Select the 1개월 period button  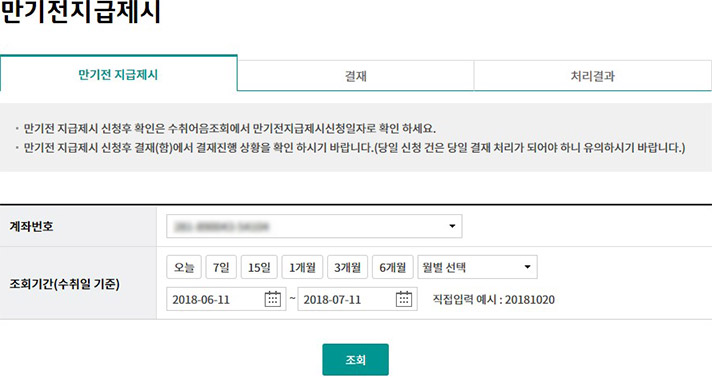point(302,267)
